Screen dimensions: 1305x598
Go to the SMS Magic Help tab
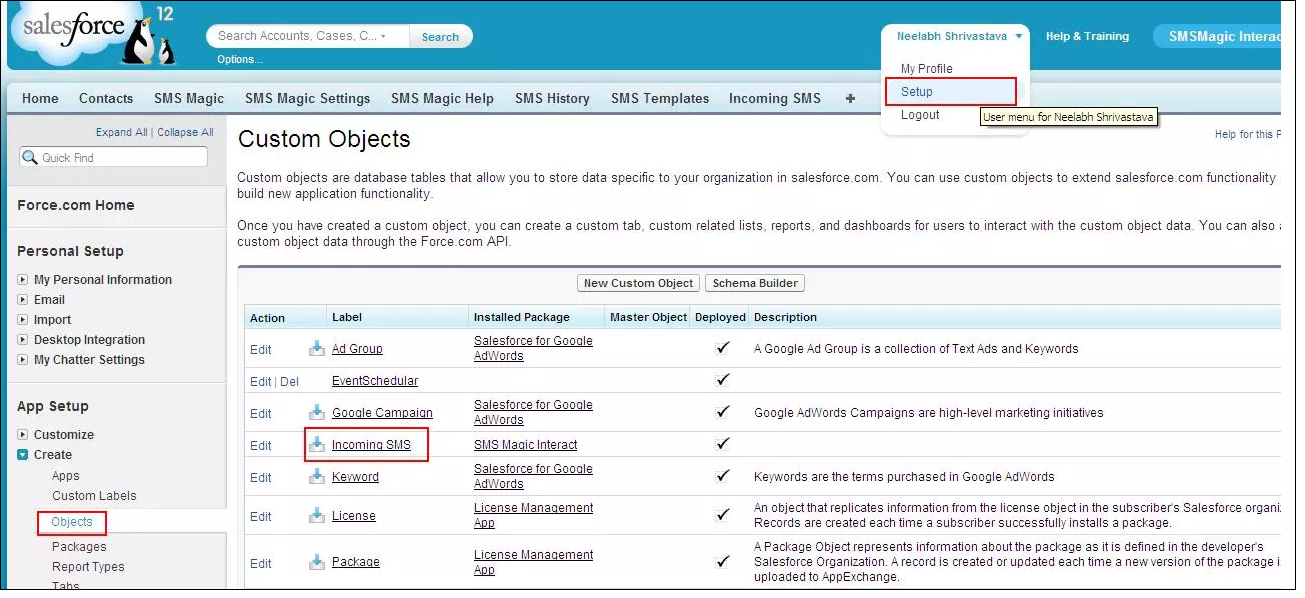pos(442,98)
